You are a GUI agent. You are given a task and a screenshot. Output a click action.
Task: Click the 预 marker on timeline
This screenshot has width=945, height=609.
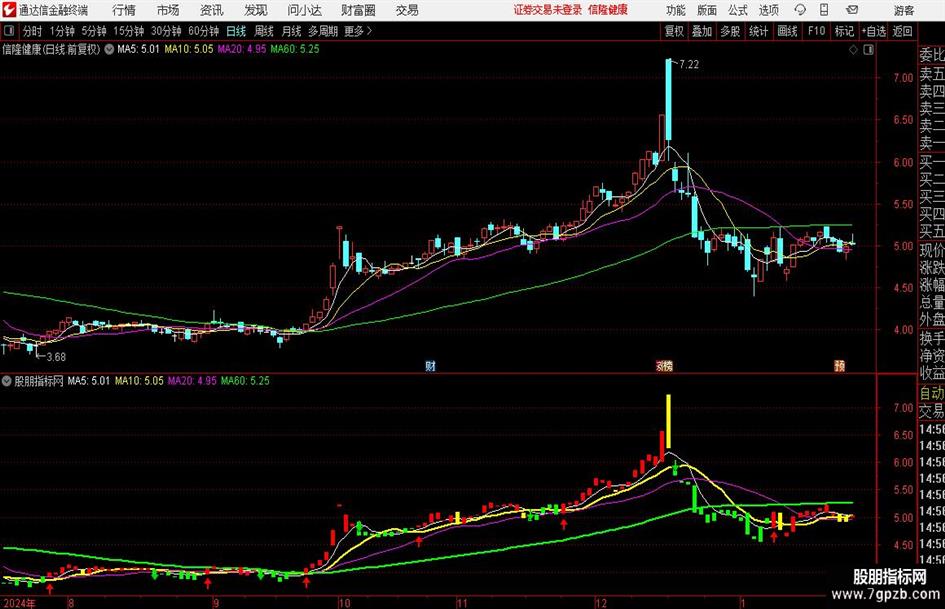point(840,366)
